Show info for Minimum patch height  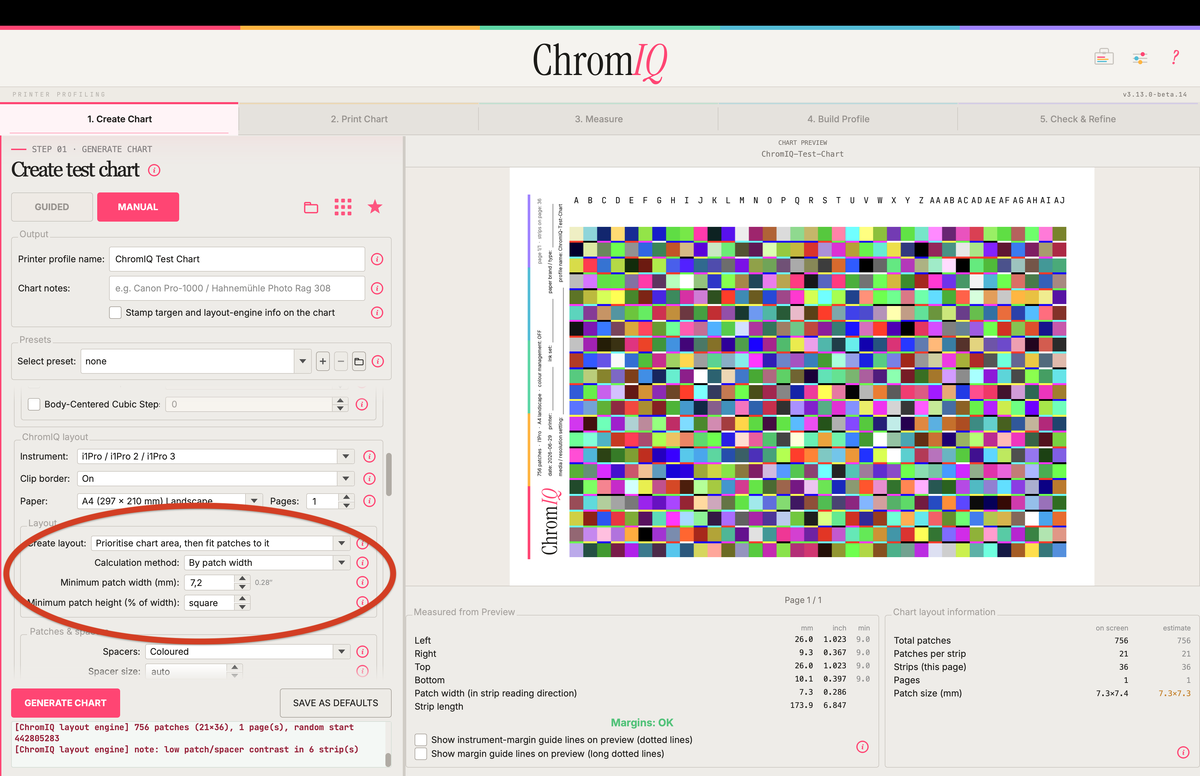tap(362, 602)
